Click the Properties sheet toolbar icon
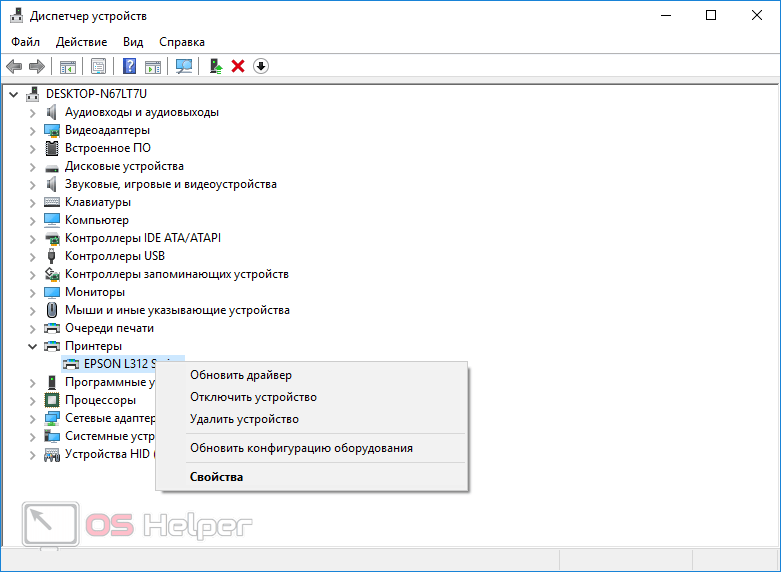Viewport: 781px width, 572px height. click(99, 66)
